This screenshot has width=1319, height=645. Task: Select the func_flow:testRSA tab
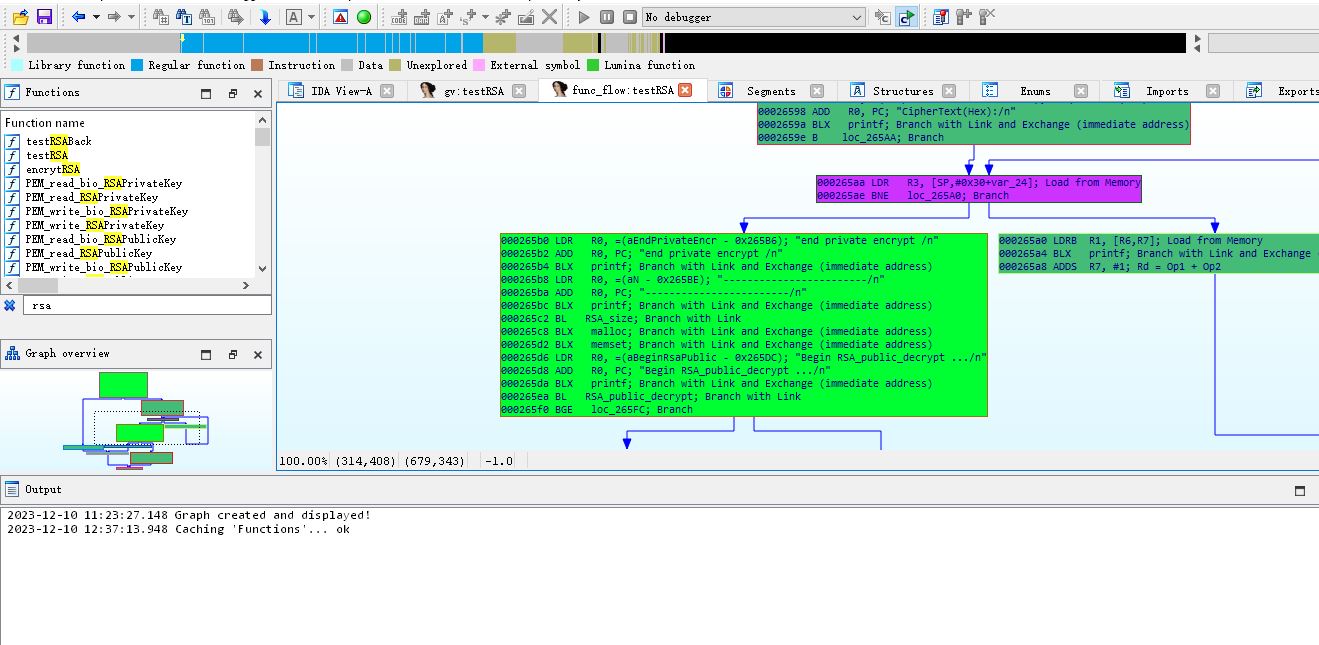tap(623, 91)
